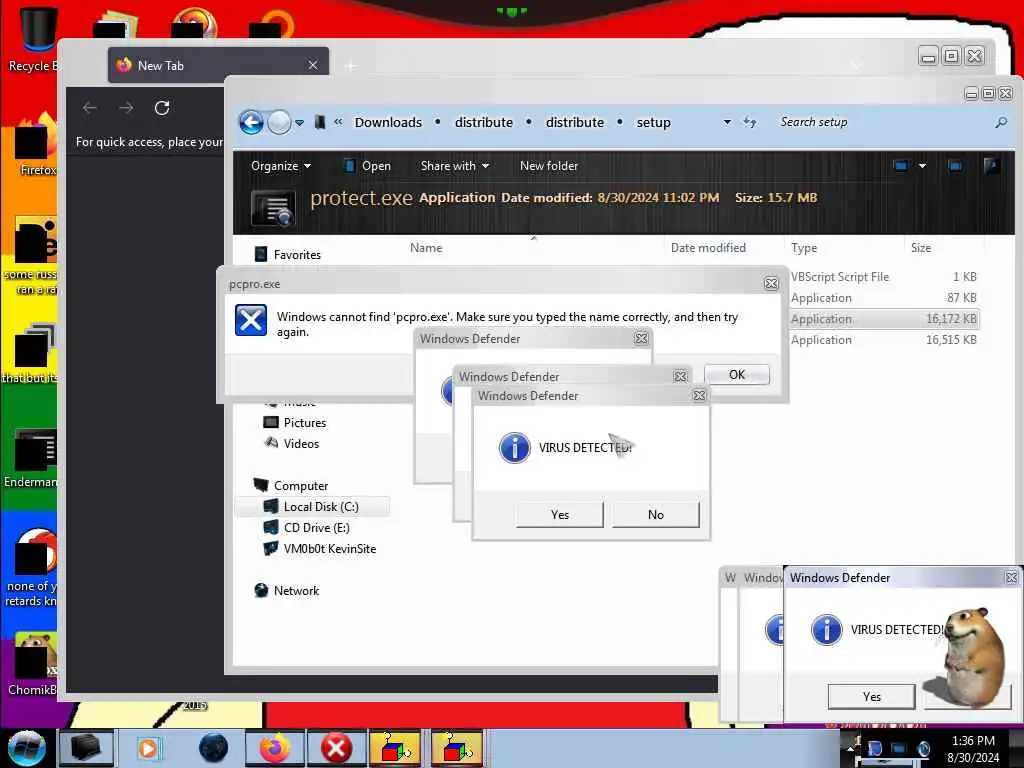The image size is (1024, 768).
Task: Click New folder in Explorer toolbar
Action: tap(549, 166)
